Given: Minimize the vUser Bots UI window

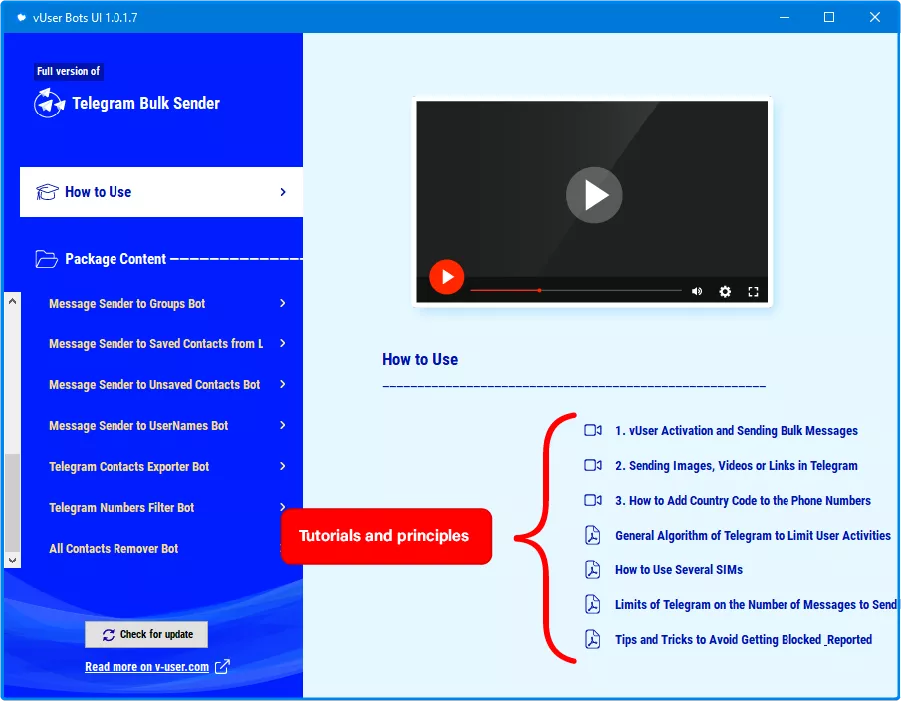Looking at the screenshot, I should point(784,17).
